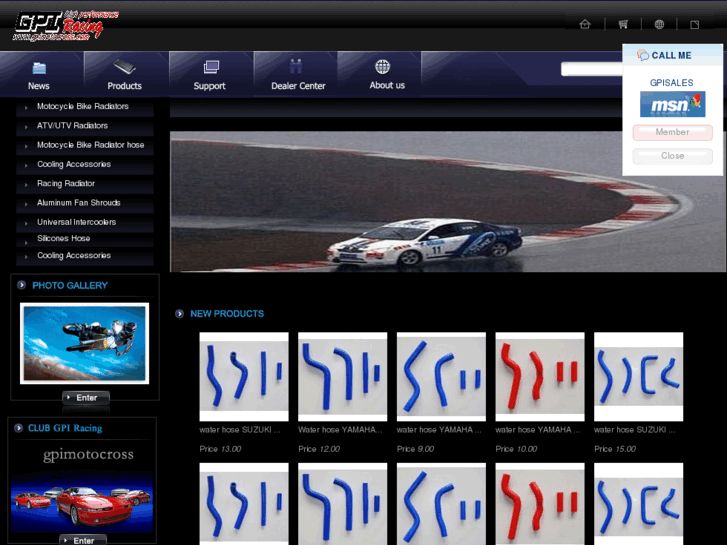Click the race car banner image

pyautogui.click(x=448, y=202)
